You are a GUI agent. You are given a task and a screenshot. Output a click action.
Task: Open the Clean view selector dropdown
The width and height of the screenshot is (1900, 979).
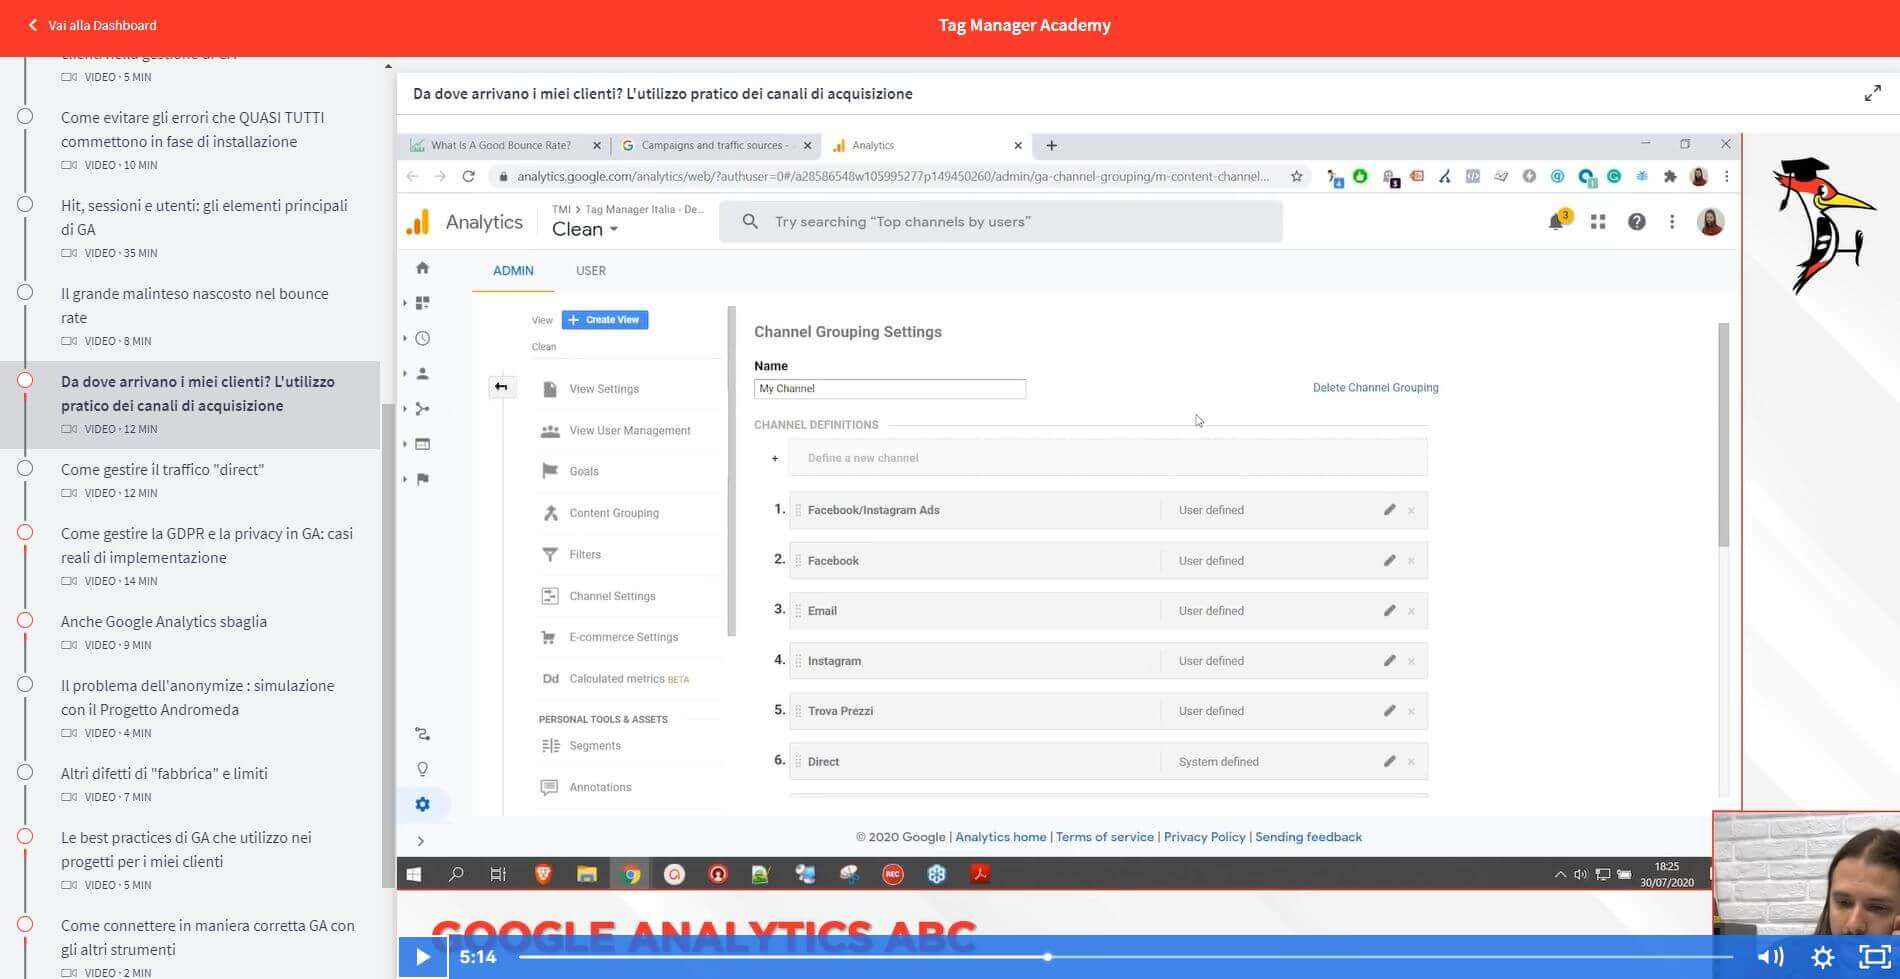585,229
